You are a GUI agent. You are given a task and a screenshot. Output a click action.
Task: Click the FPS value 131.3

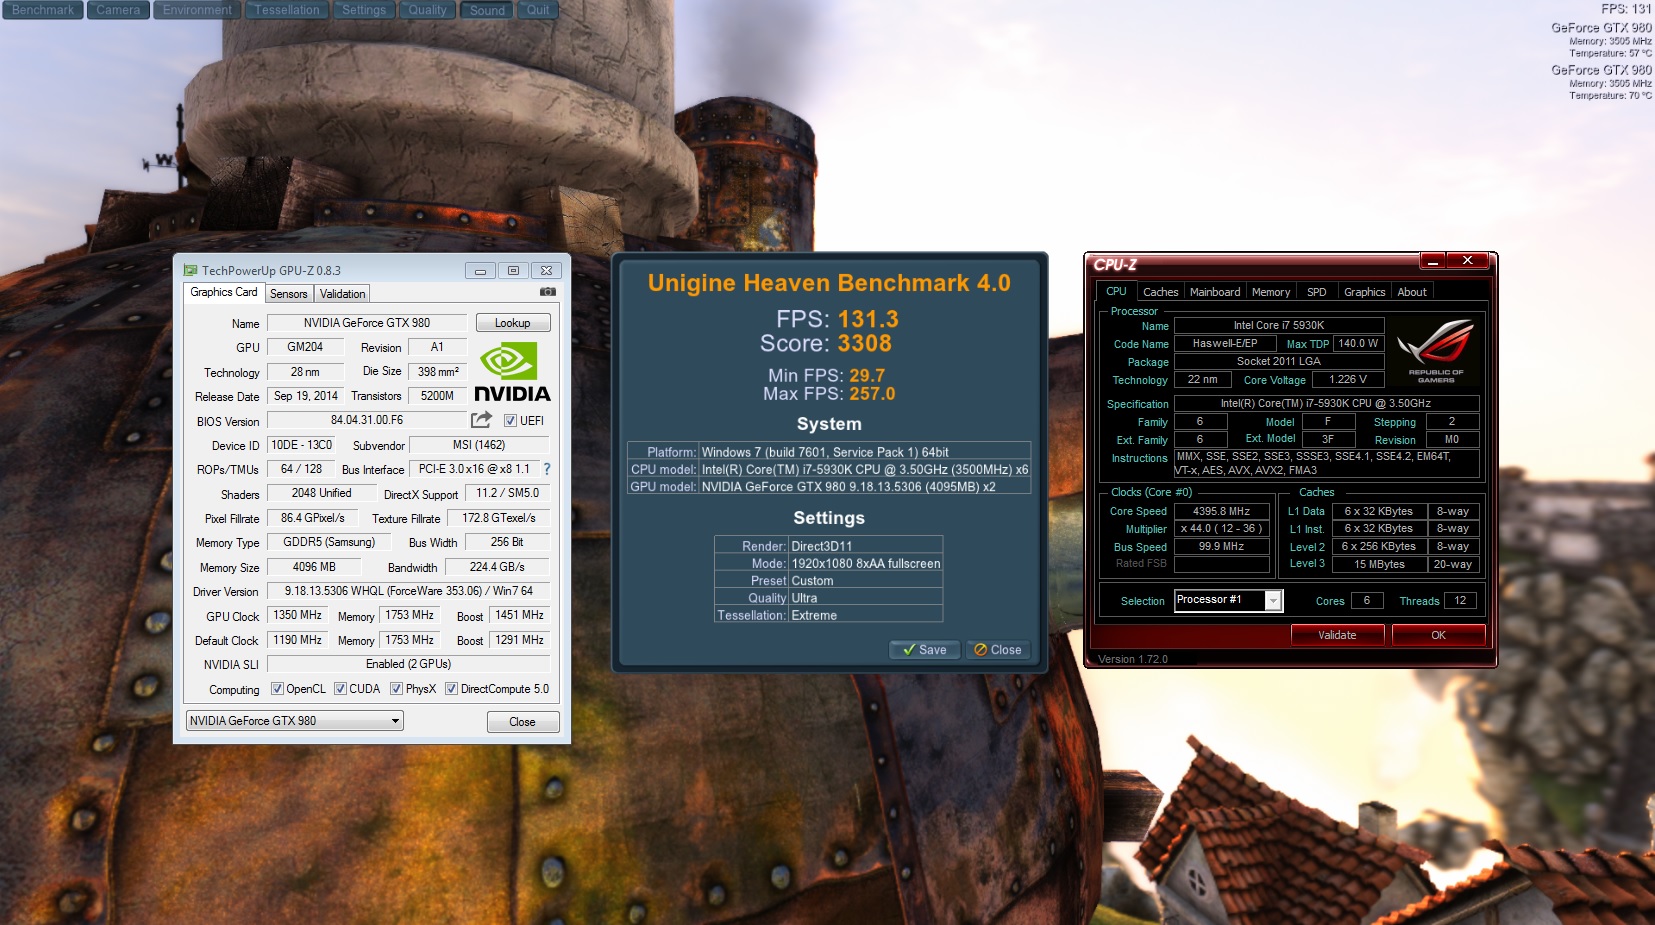tap(868, 319)
